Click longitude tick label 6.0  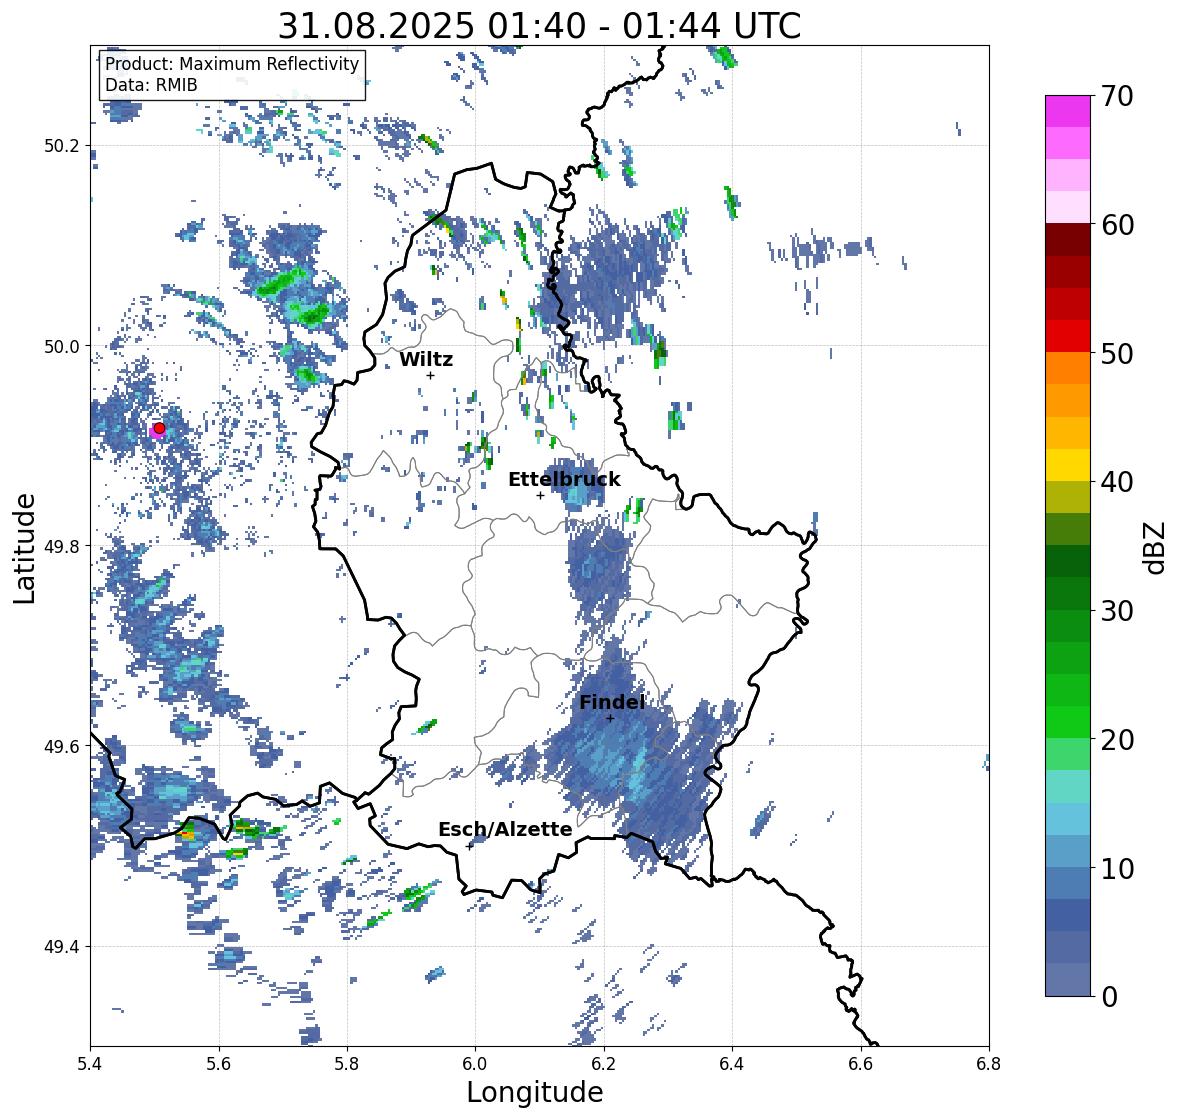click(x=475, y=1063)
